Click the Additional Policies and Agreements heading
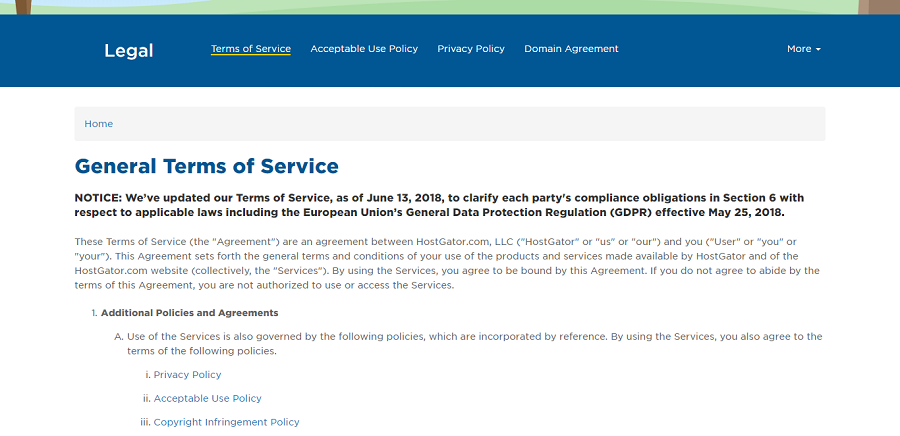 coord(189,313)
